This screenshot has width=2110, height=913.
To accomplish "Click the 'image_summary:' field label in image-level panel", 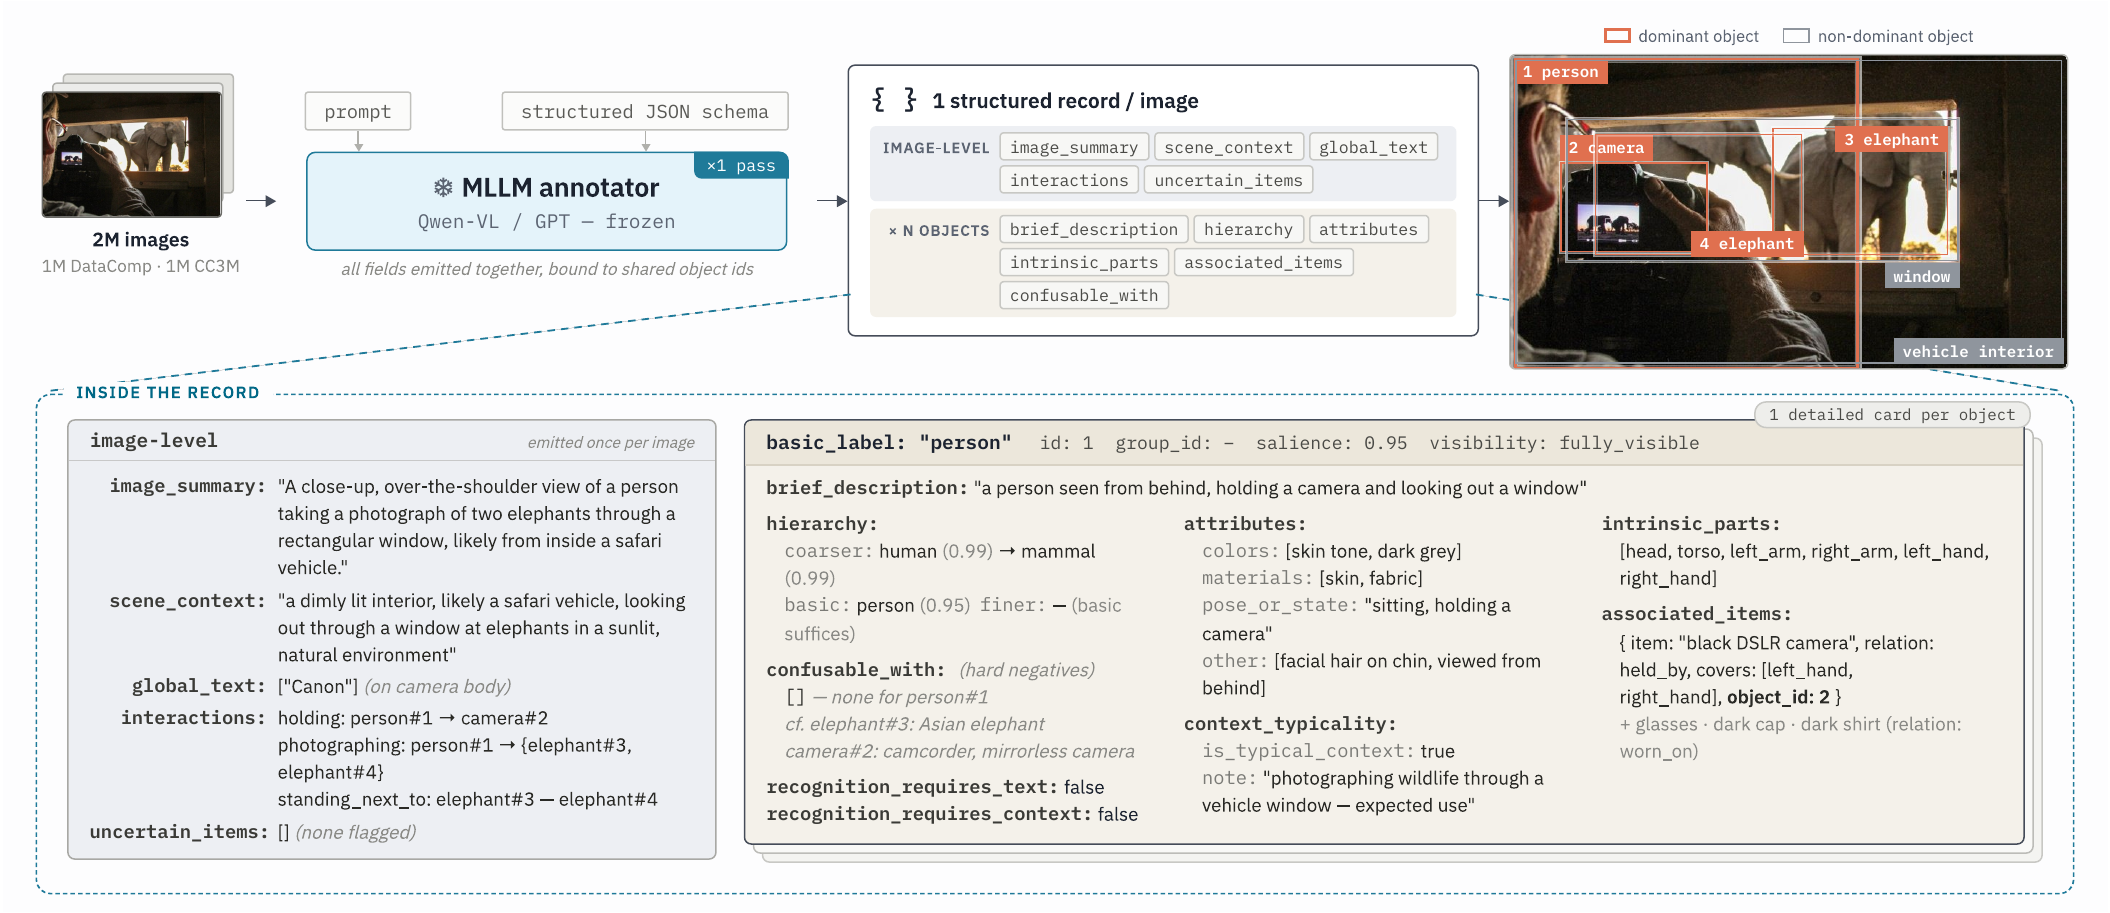I will tap(188, 486).
